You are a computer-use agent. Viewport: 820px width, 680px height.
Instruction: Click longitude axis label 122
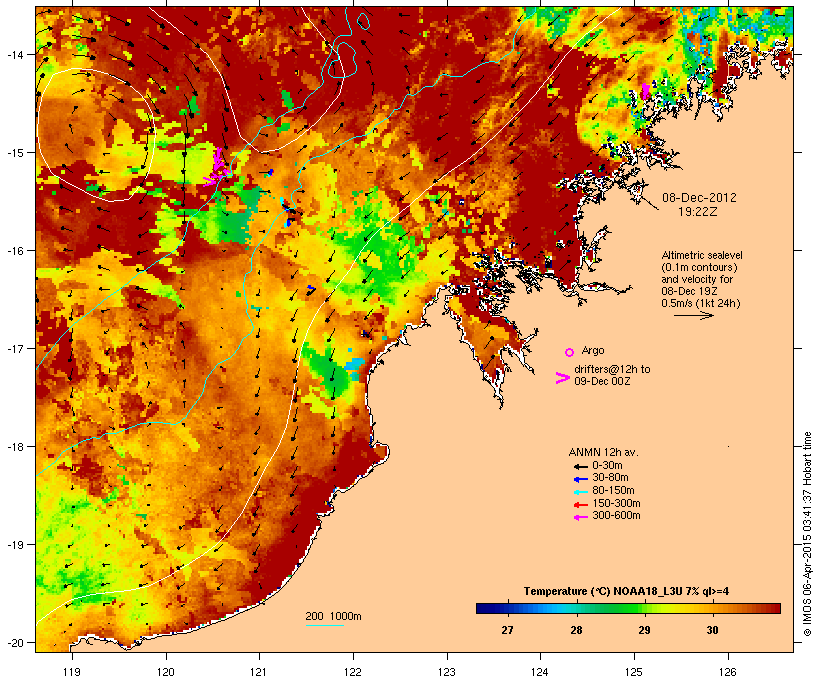tap(353, 672)
